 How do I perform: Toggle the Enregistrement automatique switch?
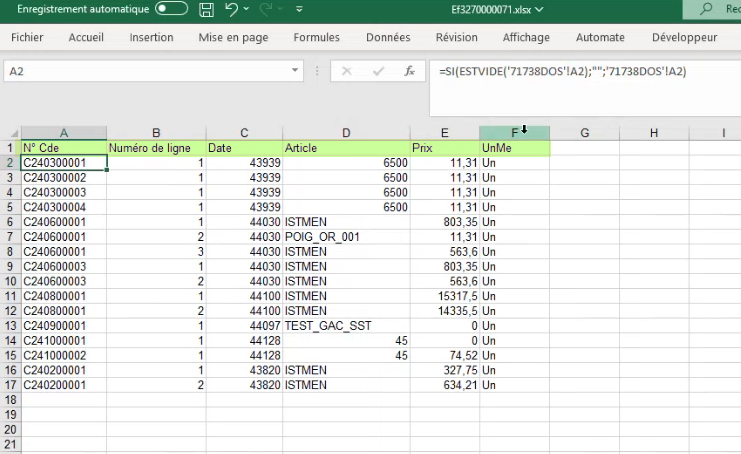[171, 10]
